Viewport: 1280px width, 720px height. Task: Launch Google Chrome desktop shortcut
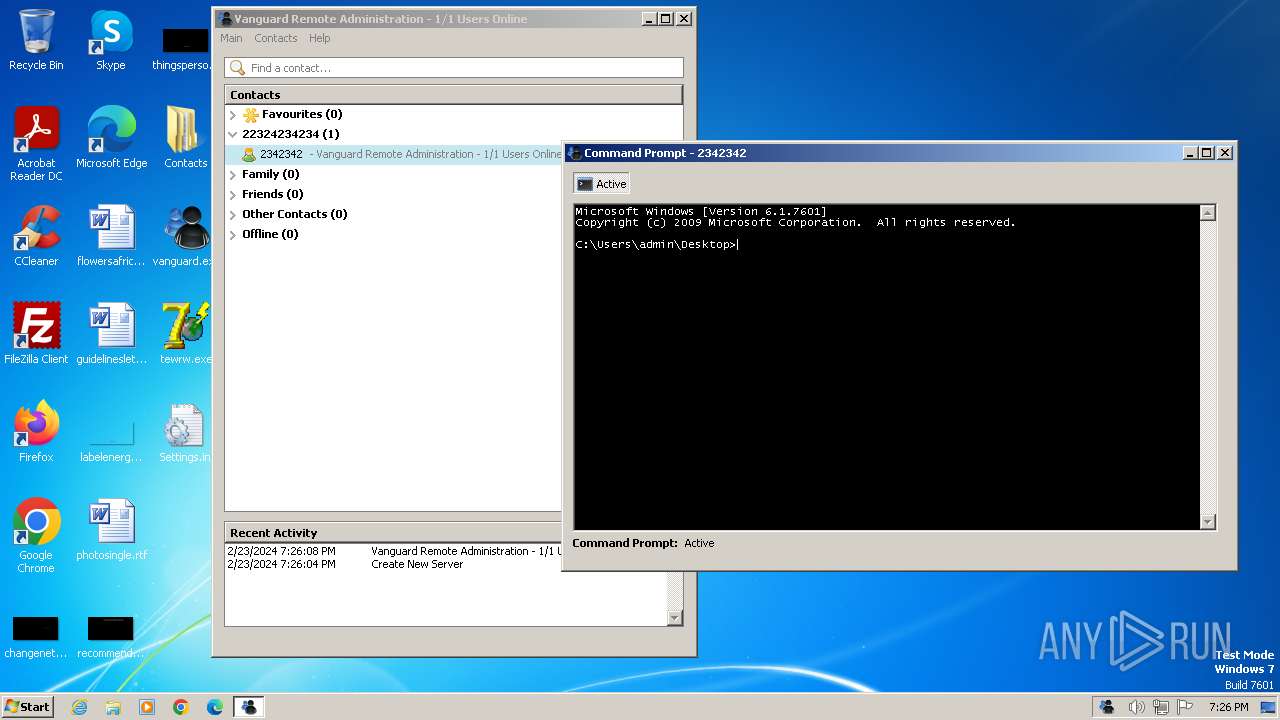36,536
